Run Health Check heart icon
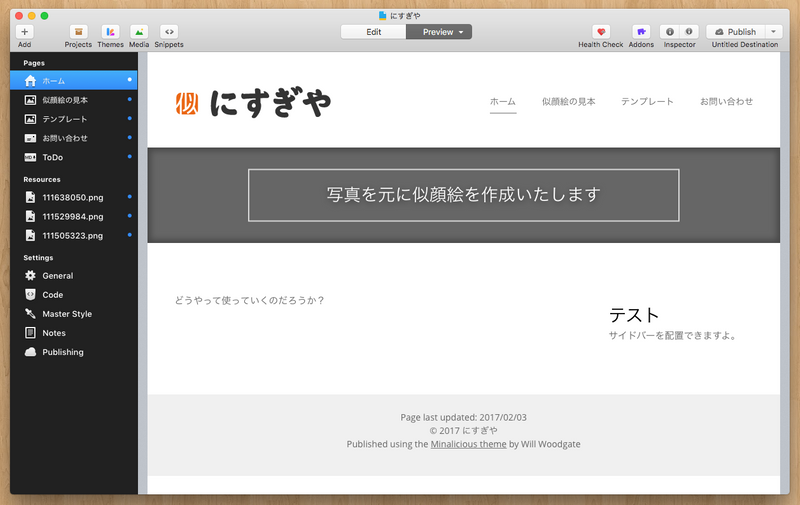The width and height of the screenshot is (800, 505). coord(601,32)
